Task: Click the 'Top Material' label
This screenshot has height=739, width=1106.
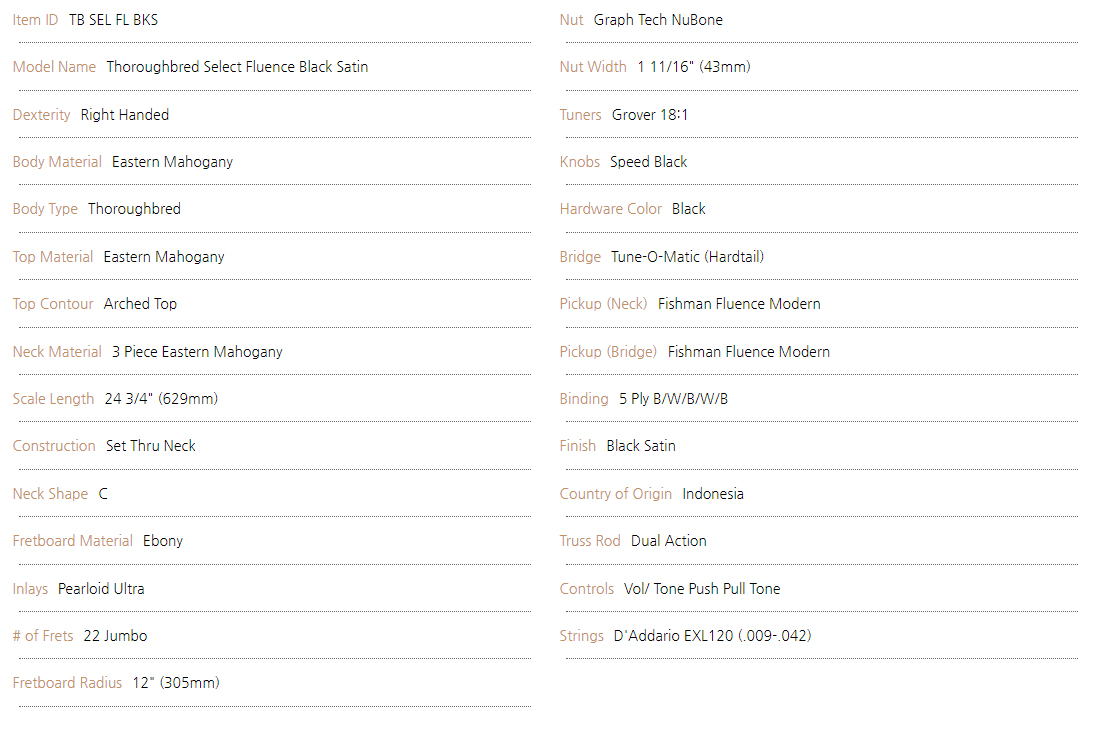Action: (53, 257)
